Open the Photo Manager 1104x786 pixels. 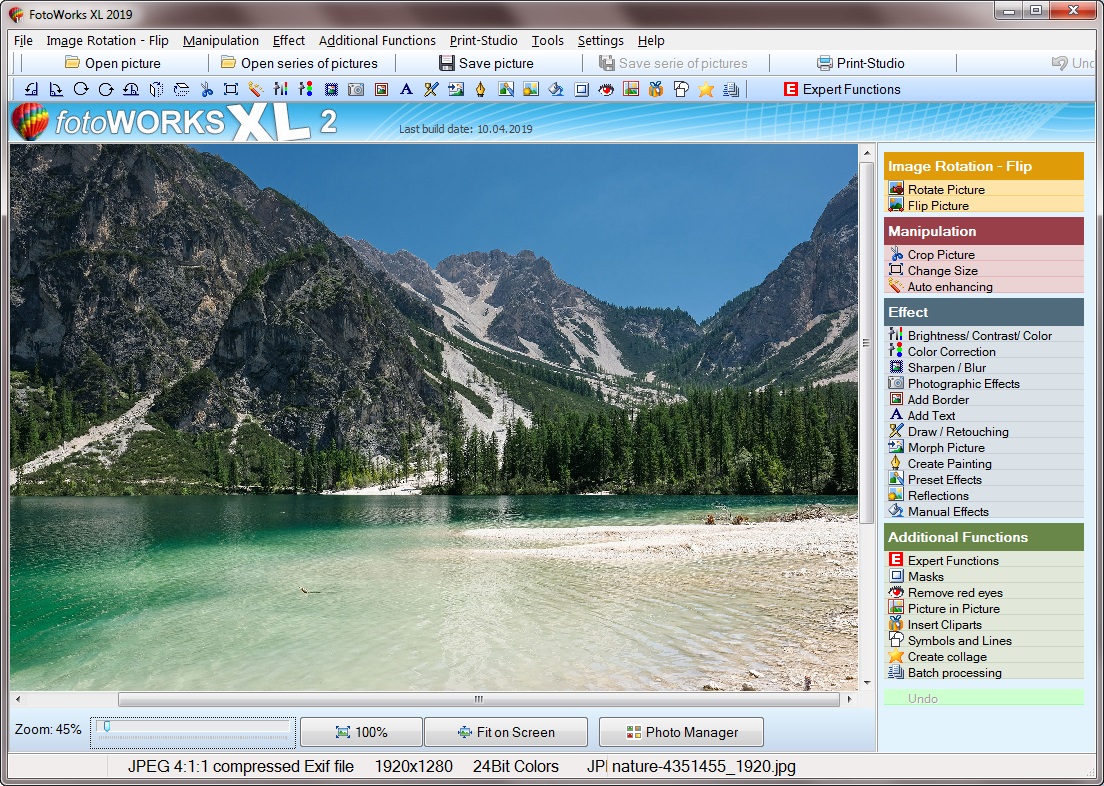[680, 732]
